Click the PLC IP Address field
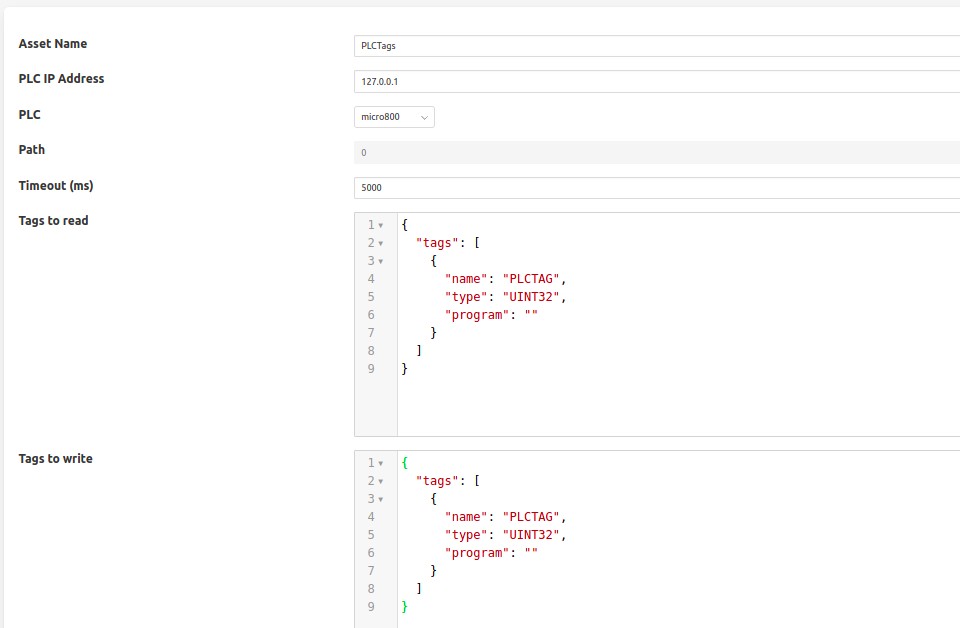This screenshot has height=628, width=960. pyautogui.click(x=656, y=81)
